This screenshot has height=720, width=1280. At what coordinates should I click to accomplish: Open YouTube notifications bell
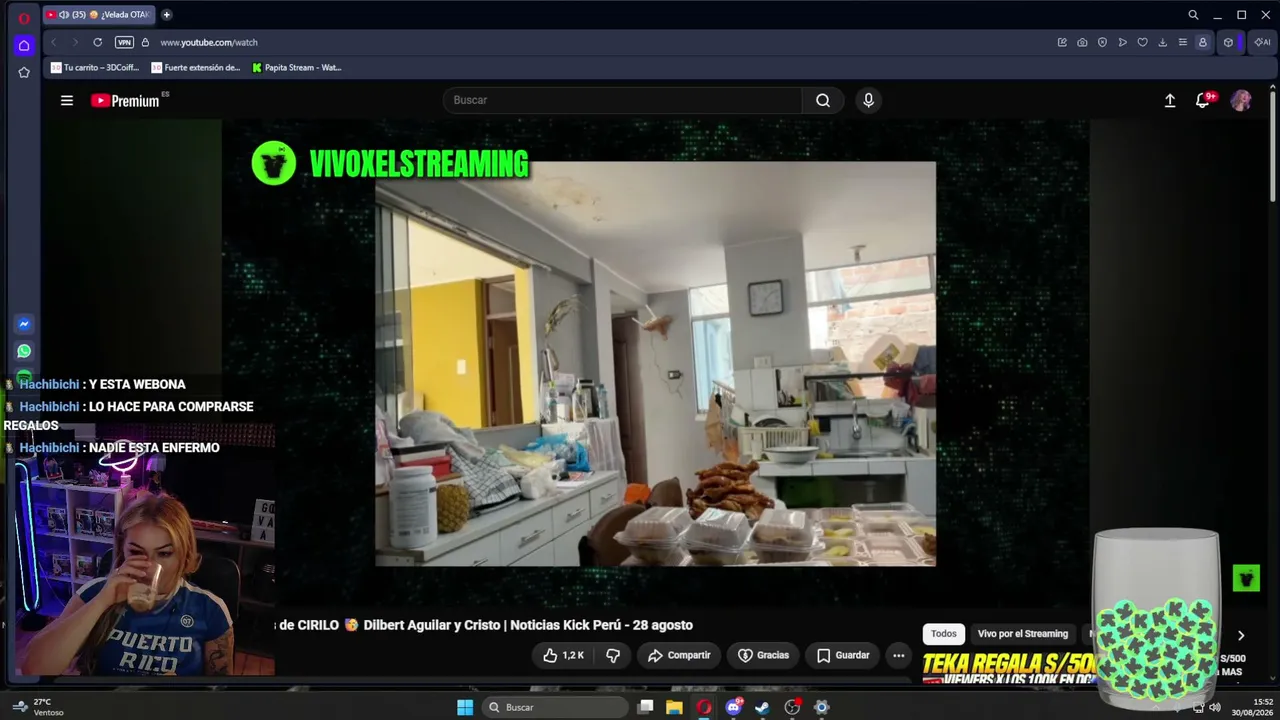(1203, 100)
